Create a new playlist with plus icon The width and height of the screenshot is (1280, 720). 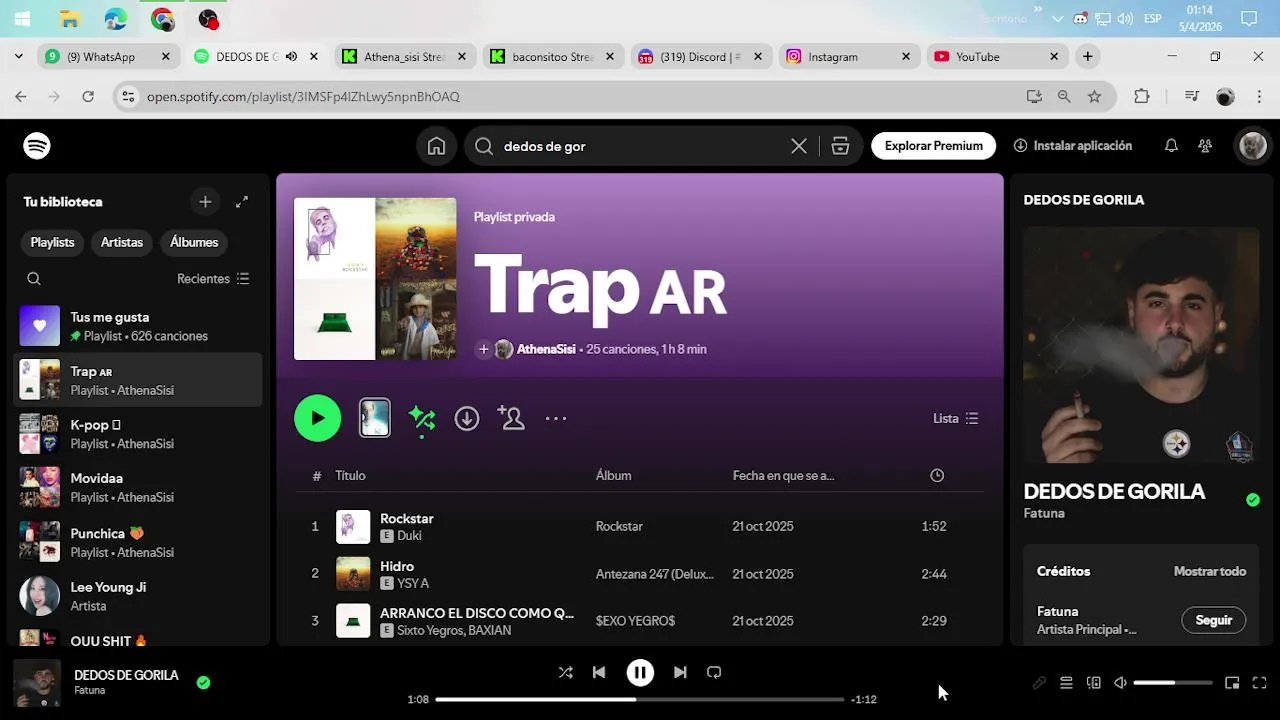point(205,202)
